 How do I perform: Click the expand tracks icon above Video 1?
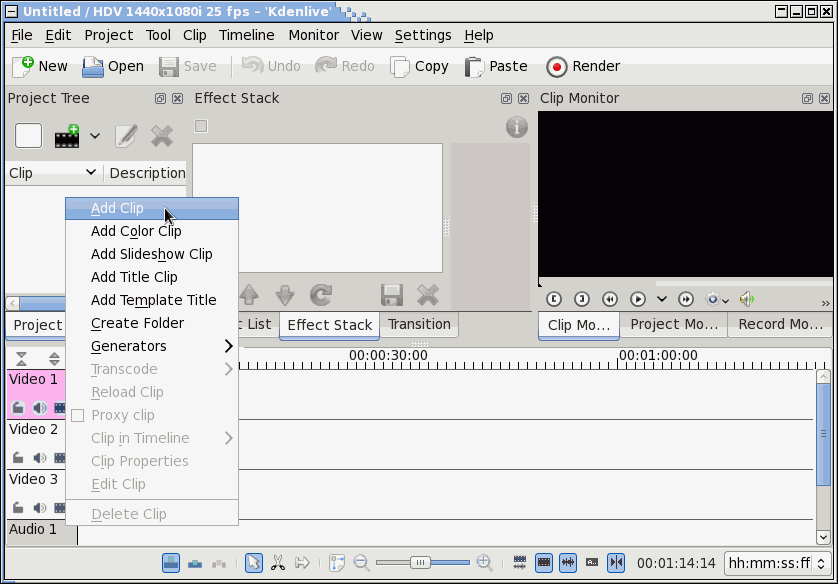(54, 359)
